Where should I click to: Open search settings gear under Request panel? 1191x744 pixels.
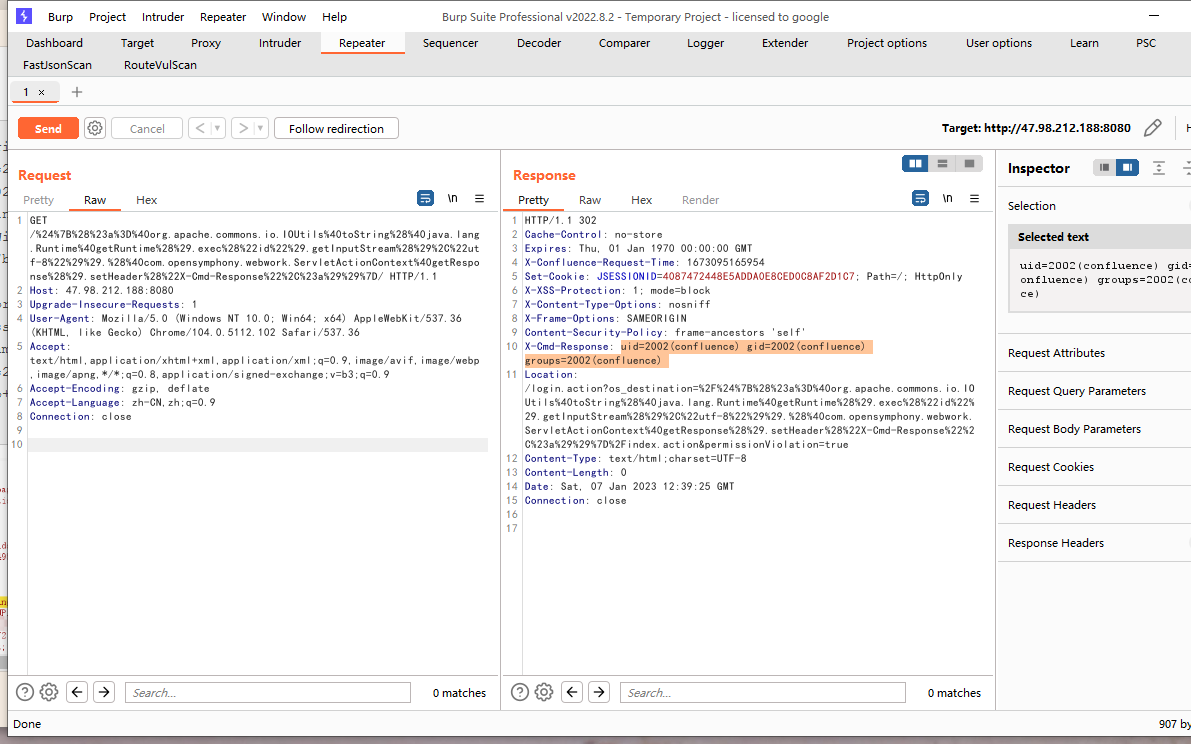49,692
